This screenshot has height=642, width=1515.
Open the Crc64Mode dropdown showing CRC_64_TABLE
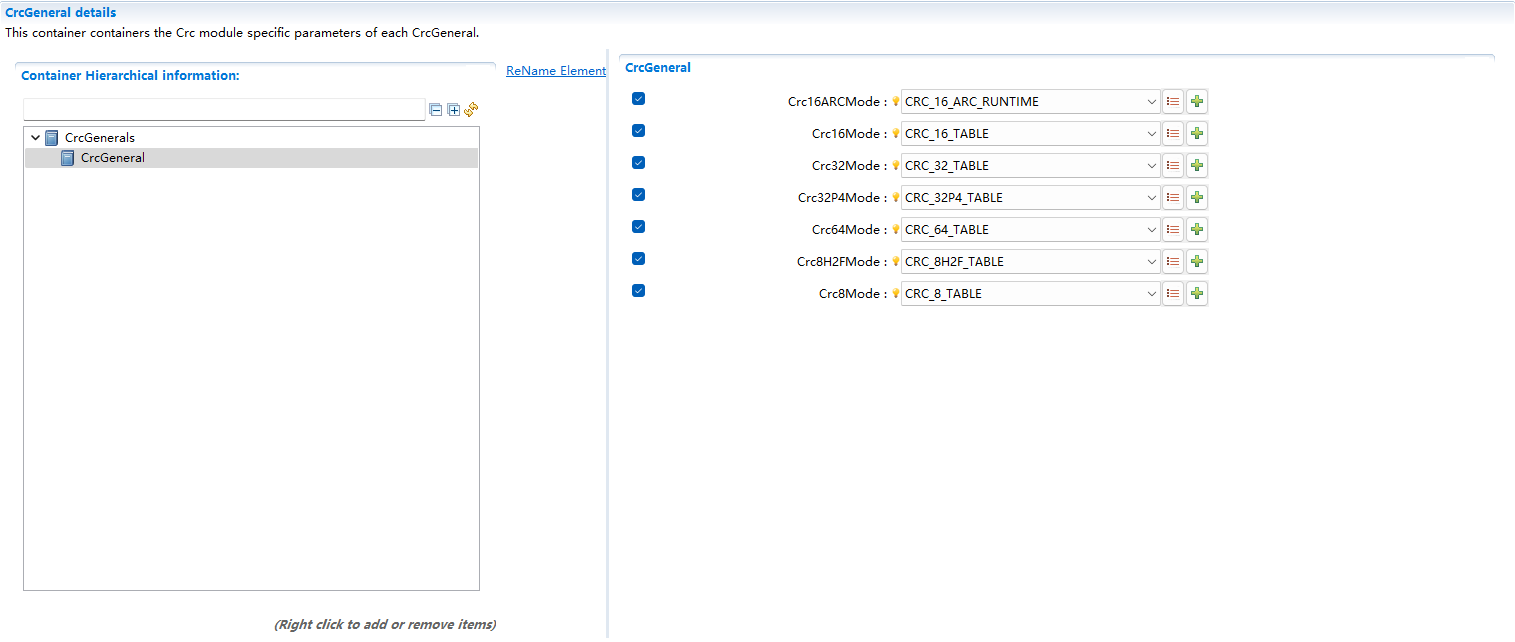coord(1030,230)
